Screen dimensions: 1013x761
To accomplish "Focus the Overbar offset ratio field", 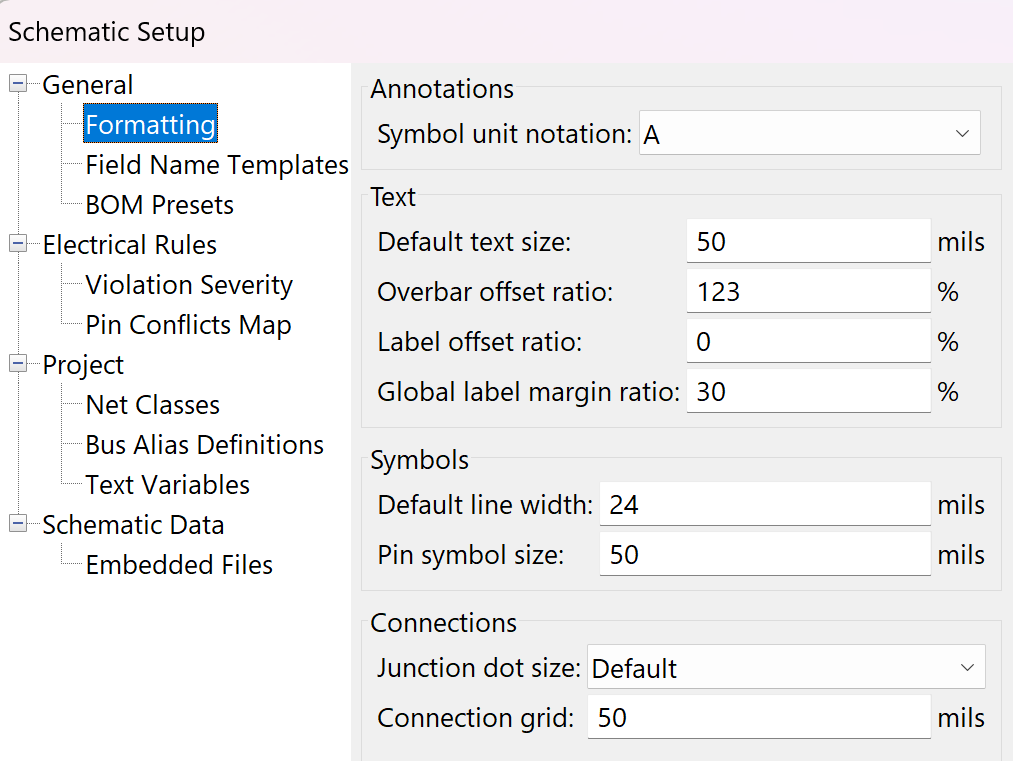I will tap(808, 292).
